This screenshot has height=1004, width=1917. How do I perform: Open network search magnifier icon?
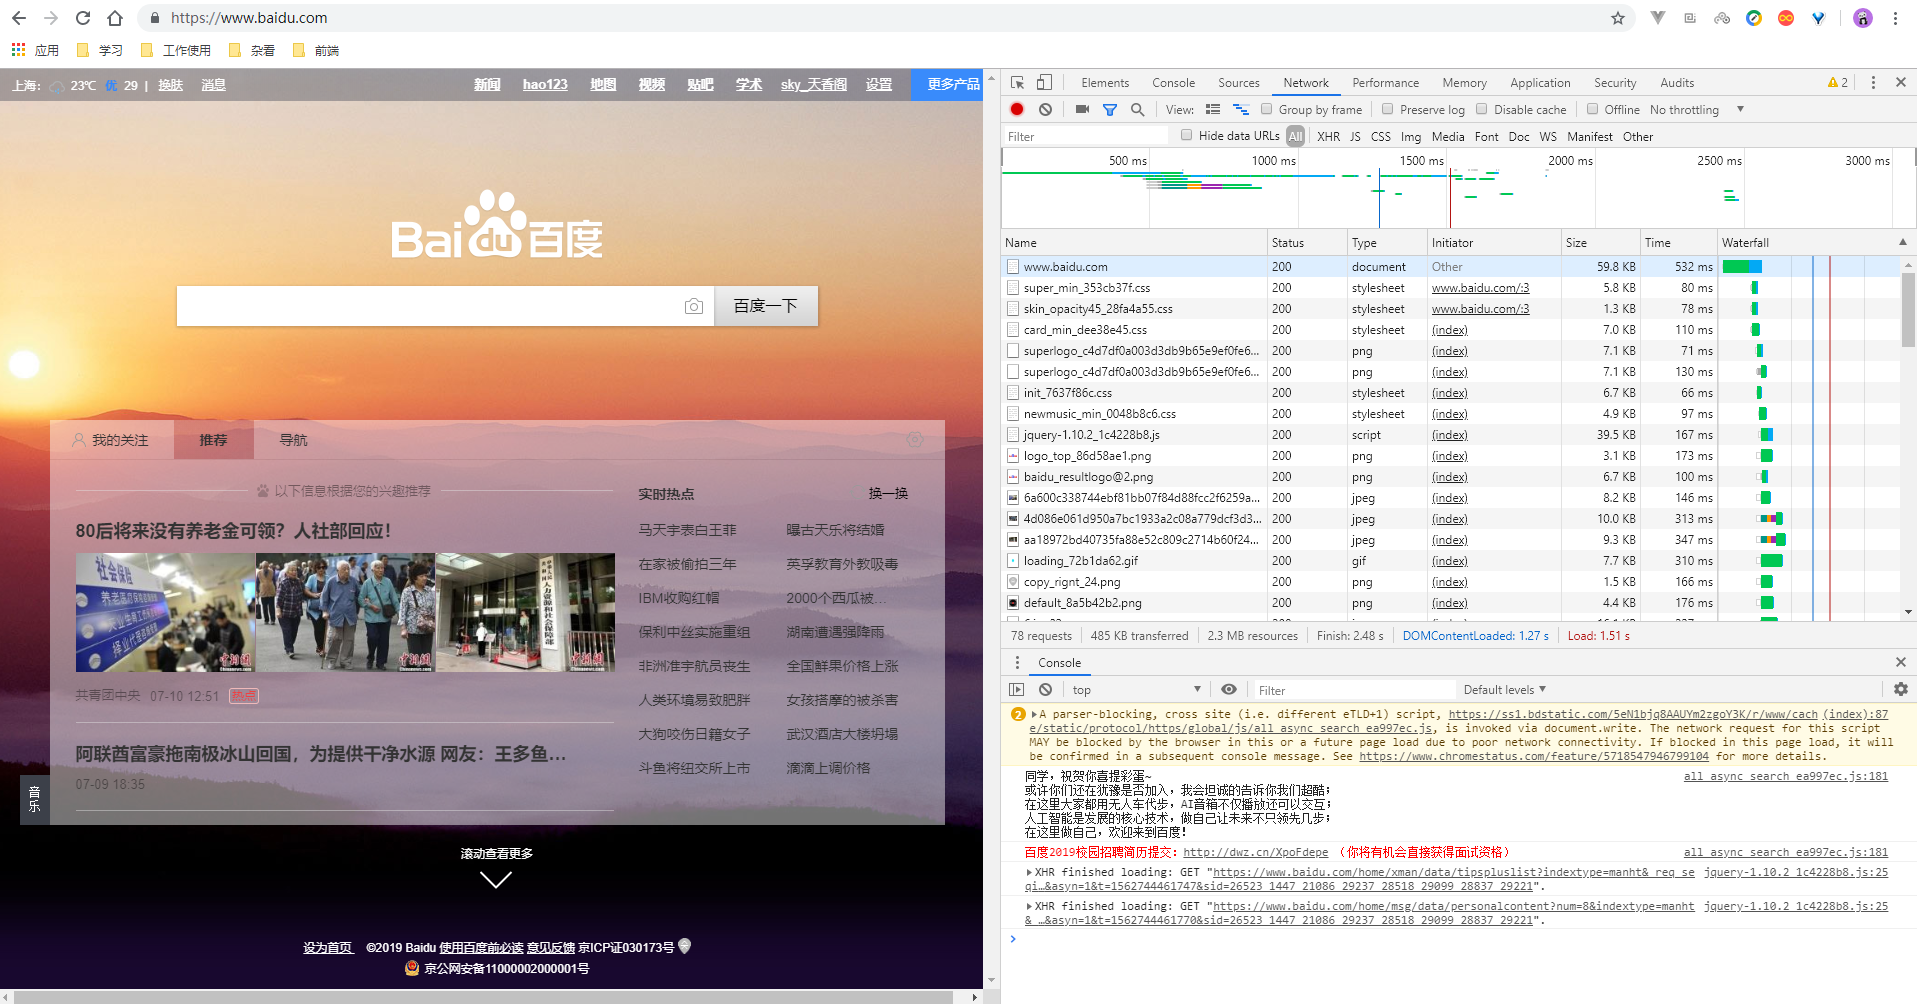(x=1137, y=109)
